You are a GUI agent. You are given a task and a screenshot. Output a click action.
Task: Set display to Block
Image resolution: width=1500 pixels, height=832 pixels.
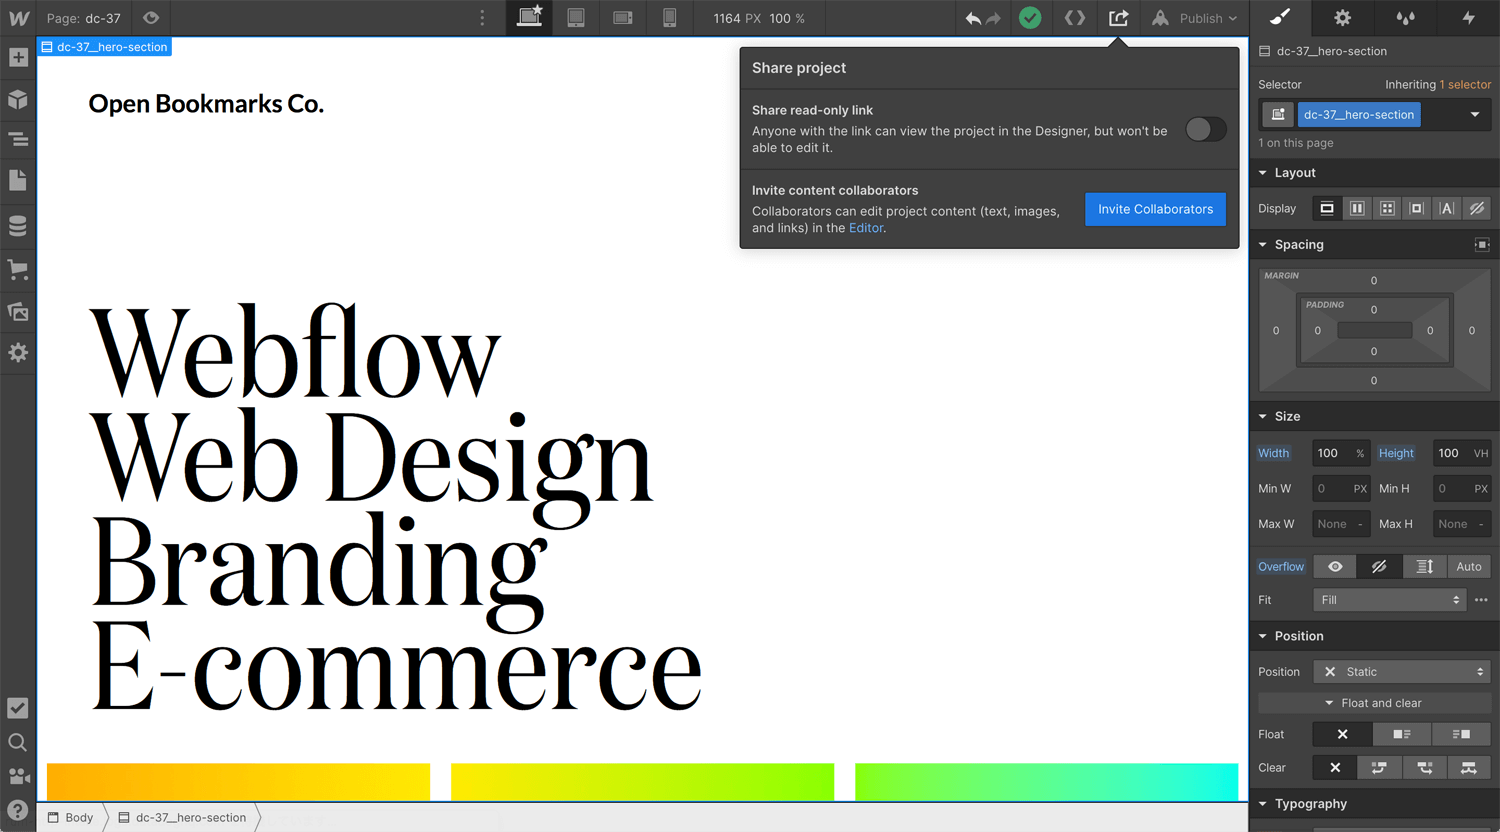tap(1327, 208)
